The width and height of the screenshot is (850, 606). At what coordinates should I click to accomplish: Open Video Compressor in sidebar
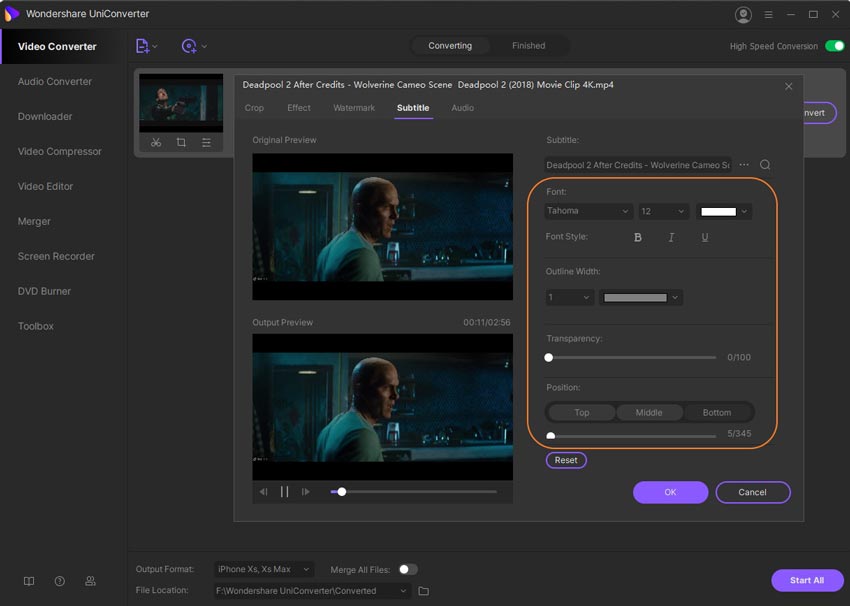(x=60, y=151)
